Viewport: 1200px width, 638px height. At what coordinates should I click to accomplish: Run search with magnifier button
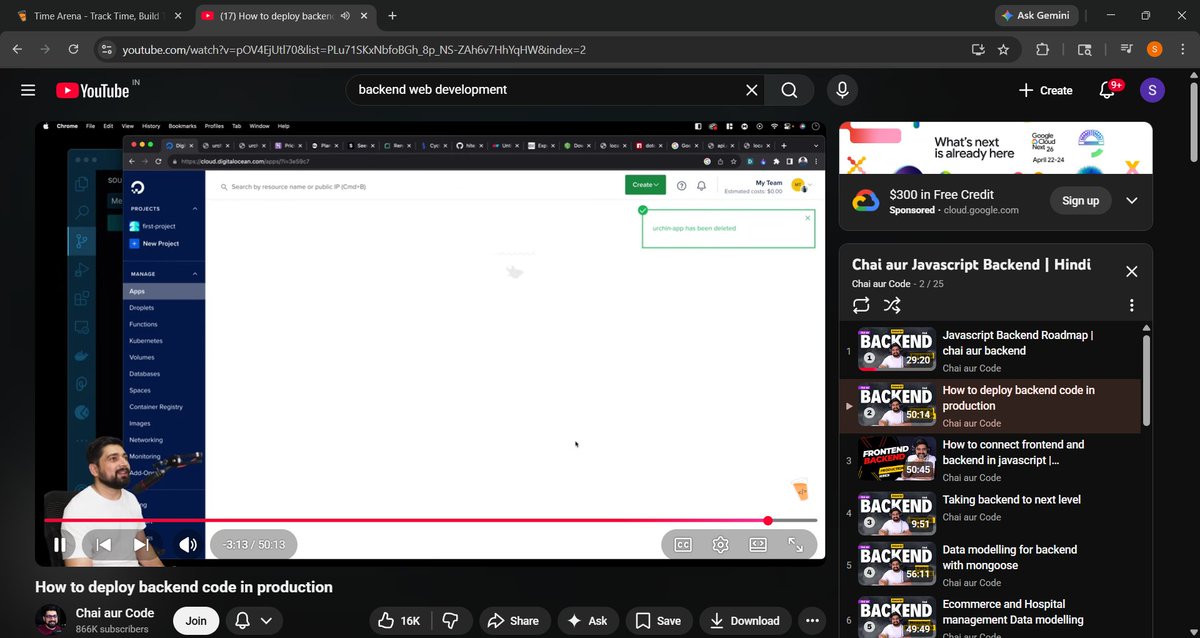pos(789,90)
